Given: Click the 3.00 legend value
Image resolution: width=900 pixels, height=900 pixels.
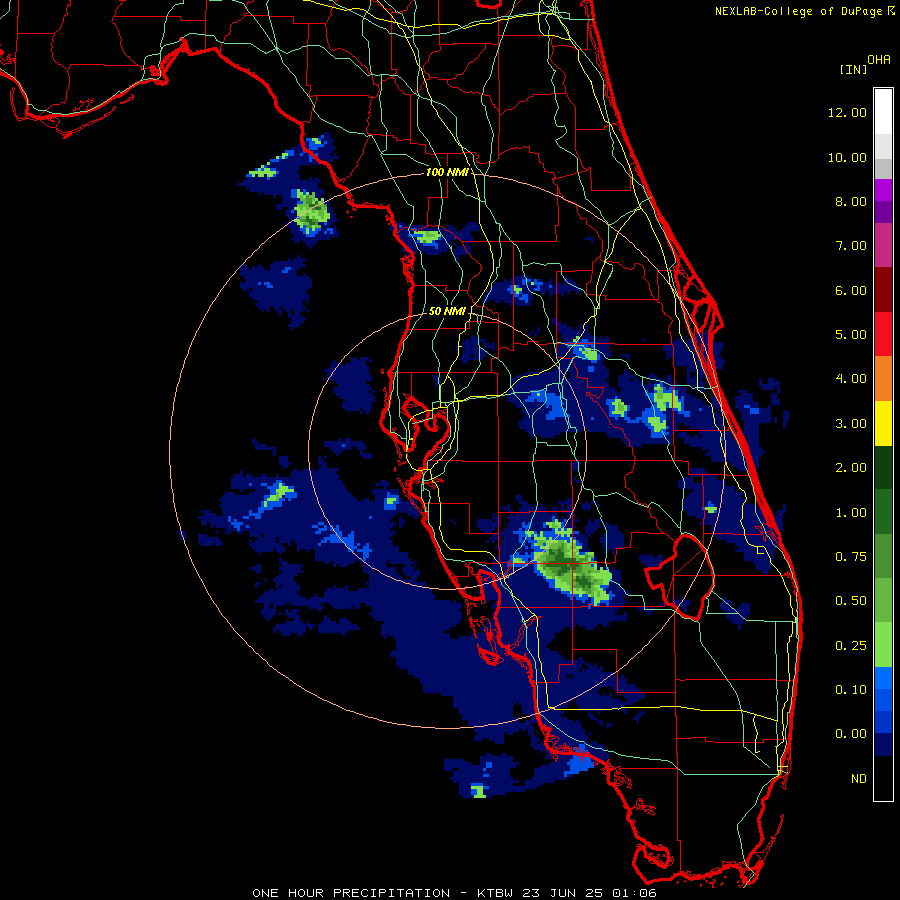Looking at the screenshot, I should 851,424.
